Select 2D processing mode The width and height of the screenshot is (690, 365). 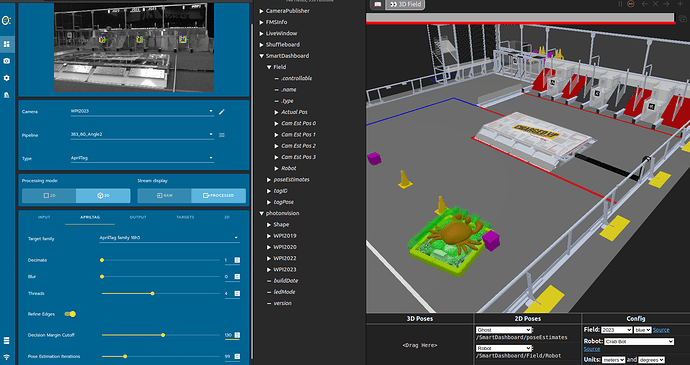49,195
